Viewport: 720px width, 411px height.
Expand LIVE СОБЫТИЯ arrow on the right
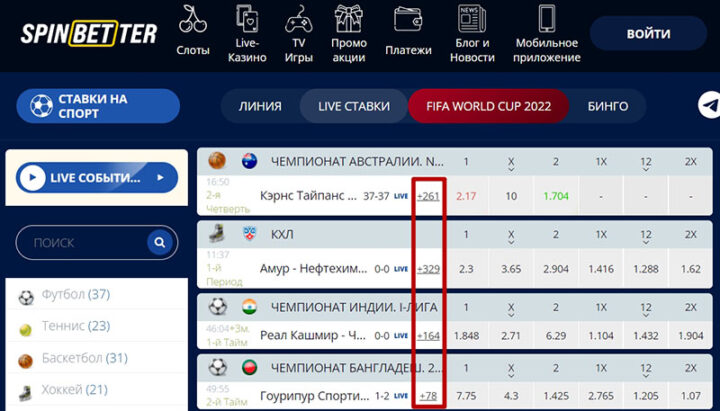click(x=160, y=177)
